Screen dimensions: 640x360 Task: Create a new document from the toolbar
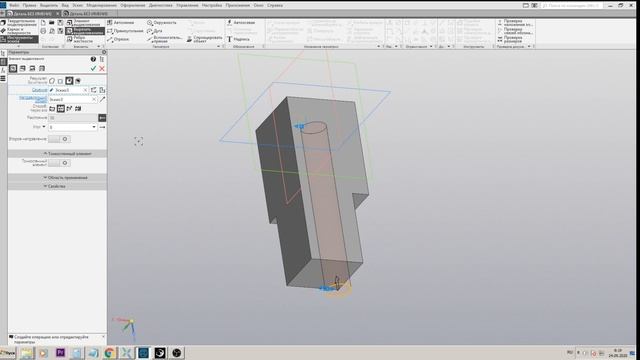click(43, 22)
